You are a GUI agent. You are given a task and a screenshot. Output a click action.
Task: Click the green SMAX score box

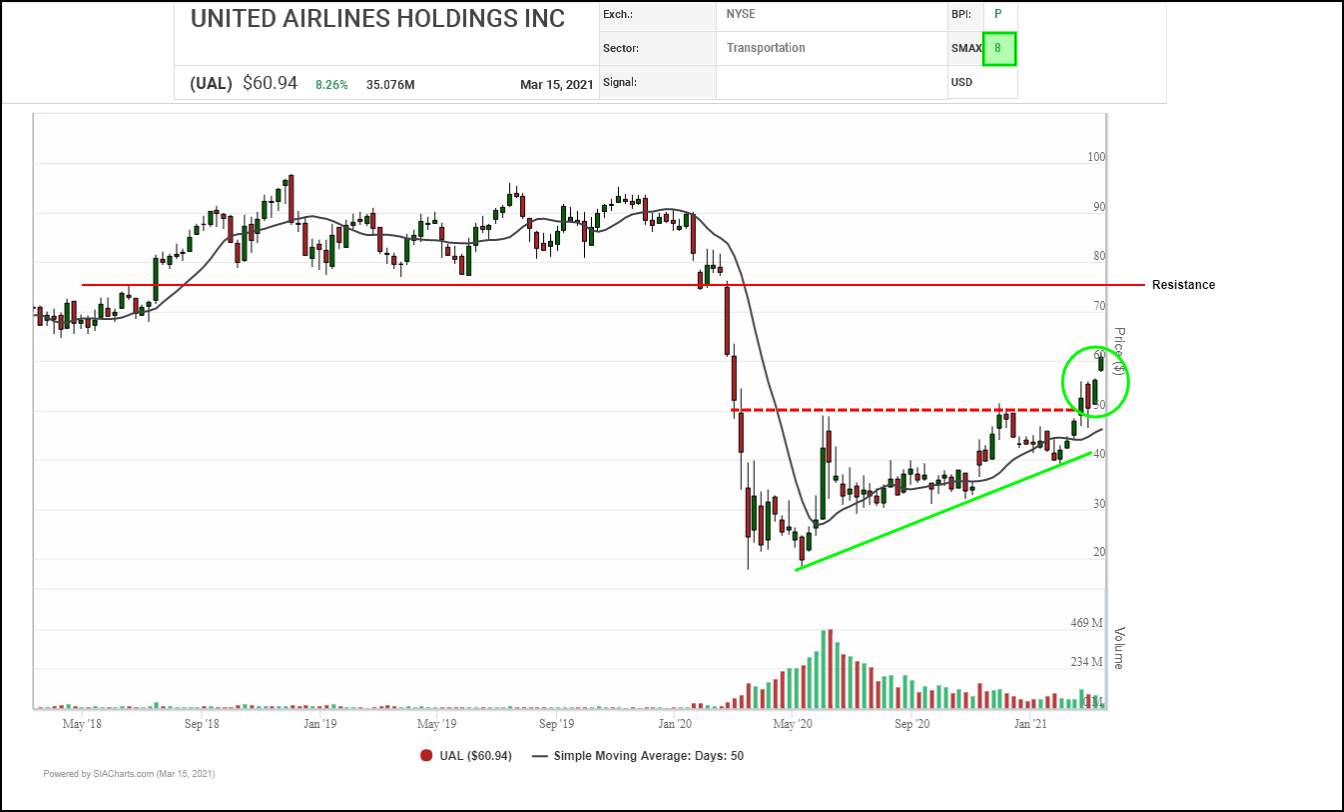tap(998, 49)
